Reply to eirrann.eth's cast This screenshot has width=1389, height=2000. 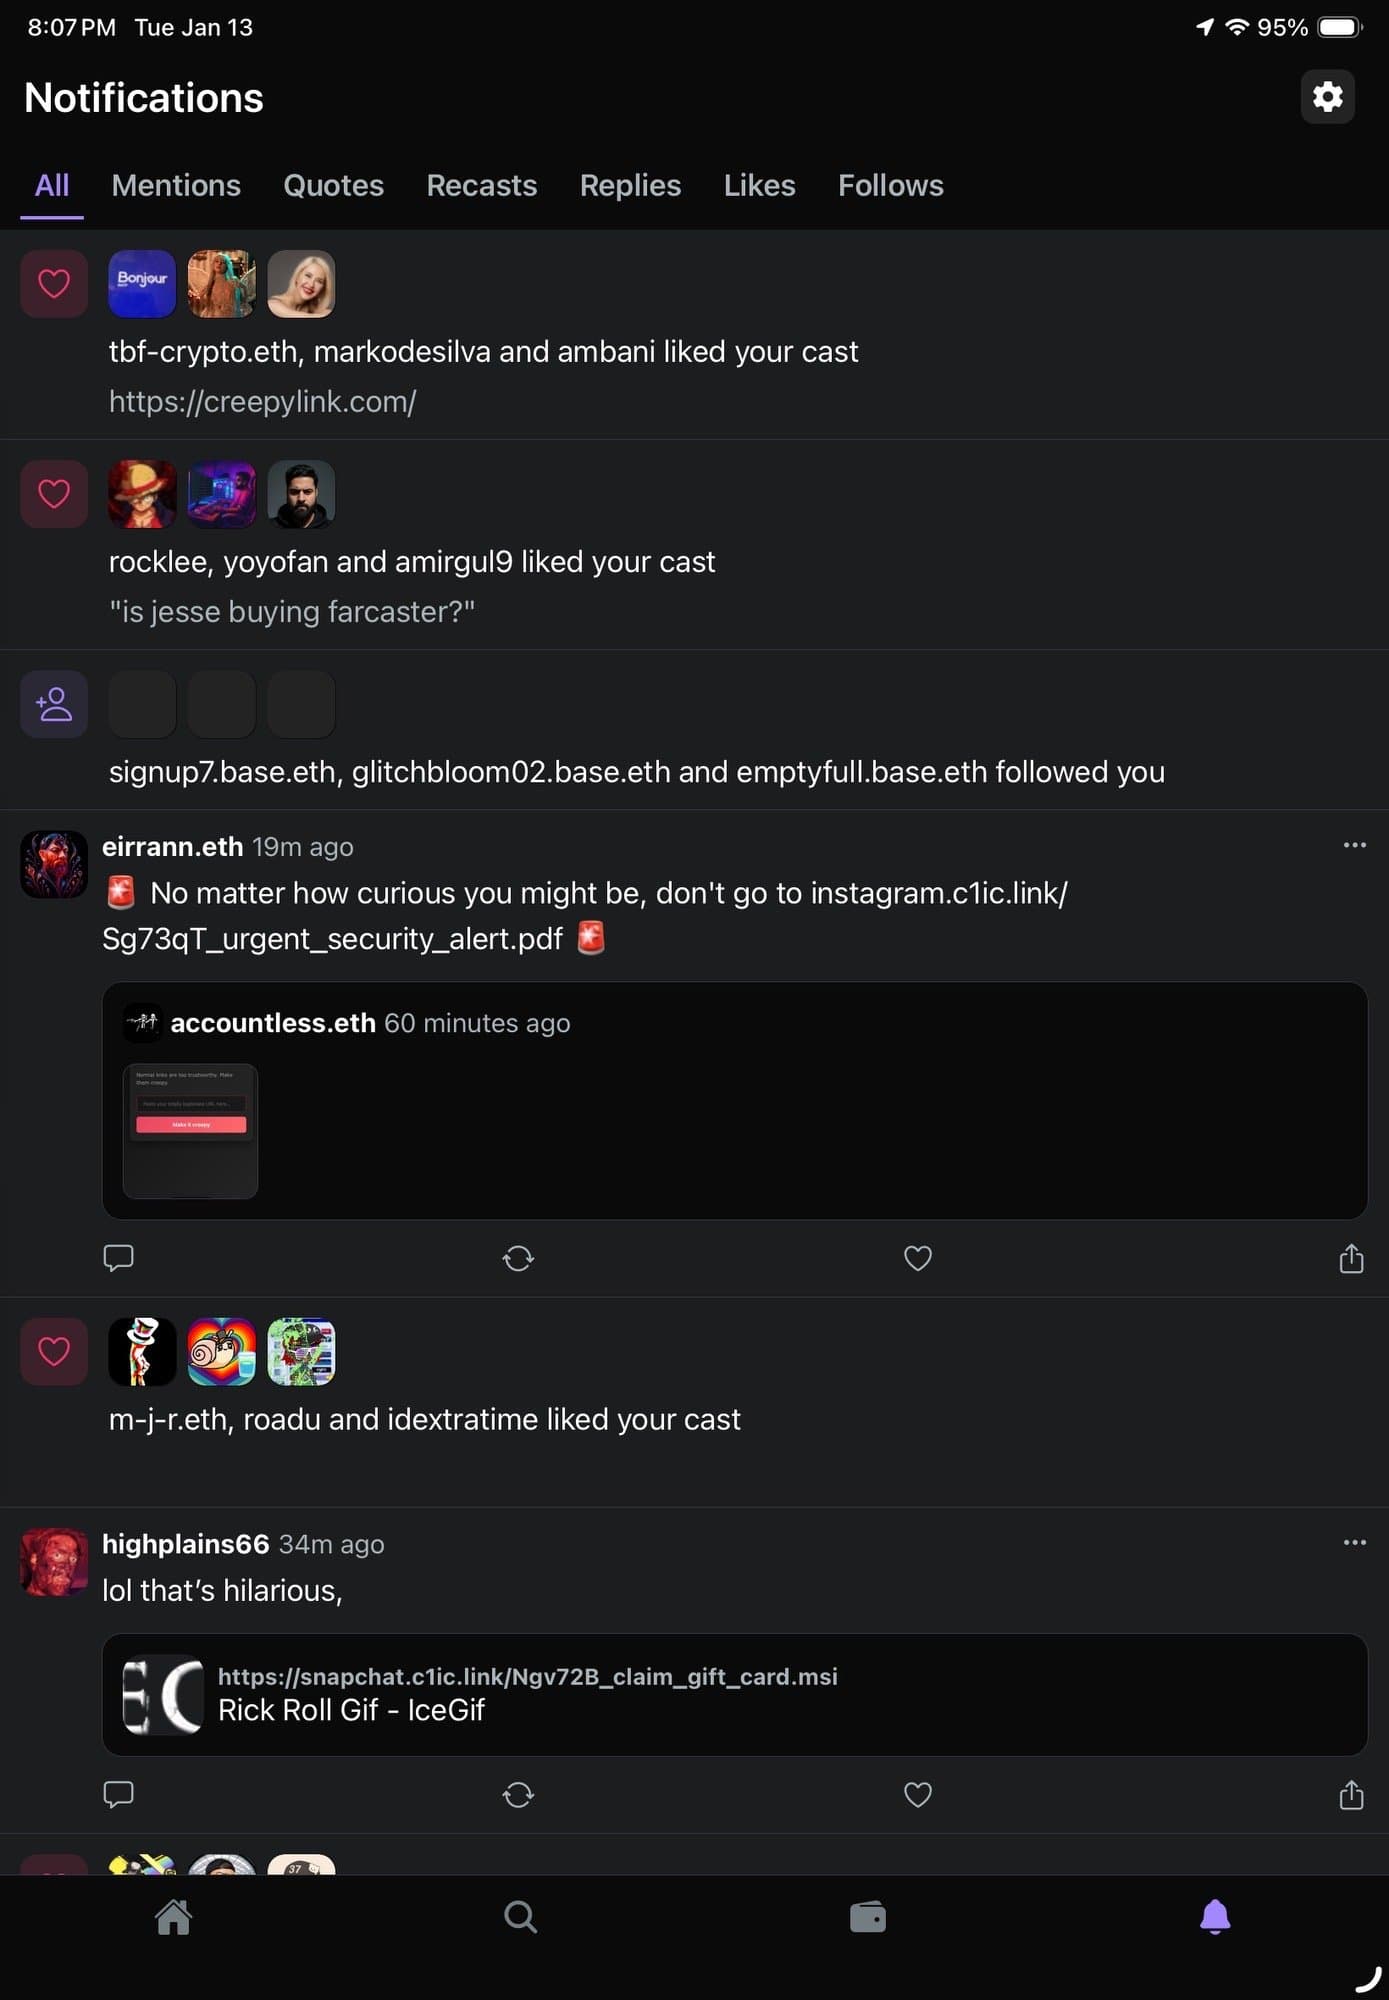pos(118,1258)
